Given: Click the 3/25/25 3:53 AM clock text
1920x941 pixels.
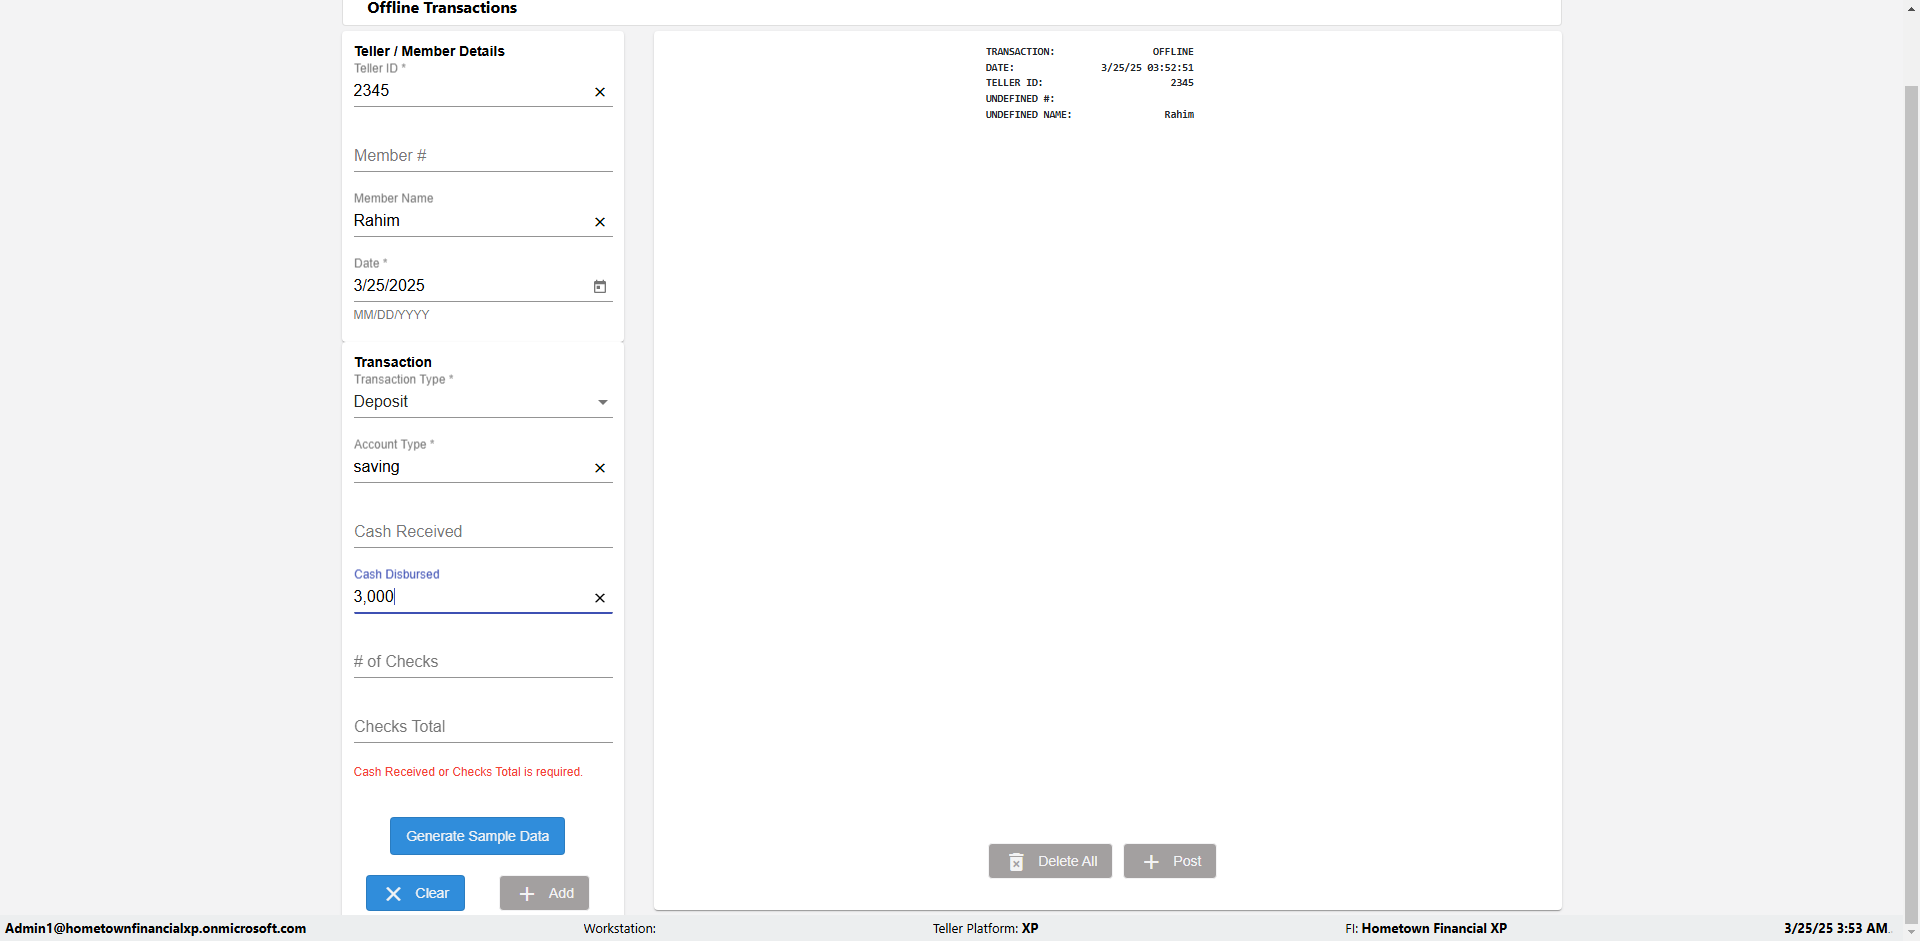Looking at the screenshot, I should 1836,928.
